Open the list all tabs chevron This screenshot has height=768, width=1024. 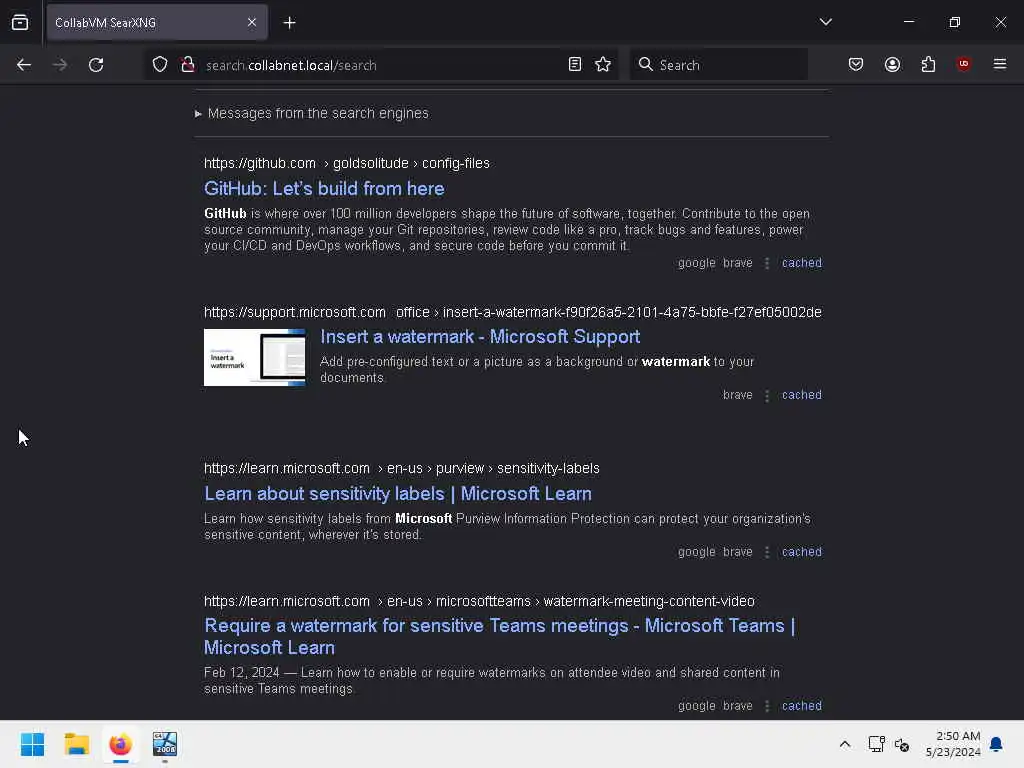click(x=825, y=22)
